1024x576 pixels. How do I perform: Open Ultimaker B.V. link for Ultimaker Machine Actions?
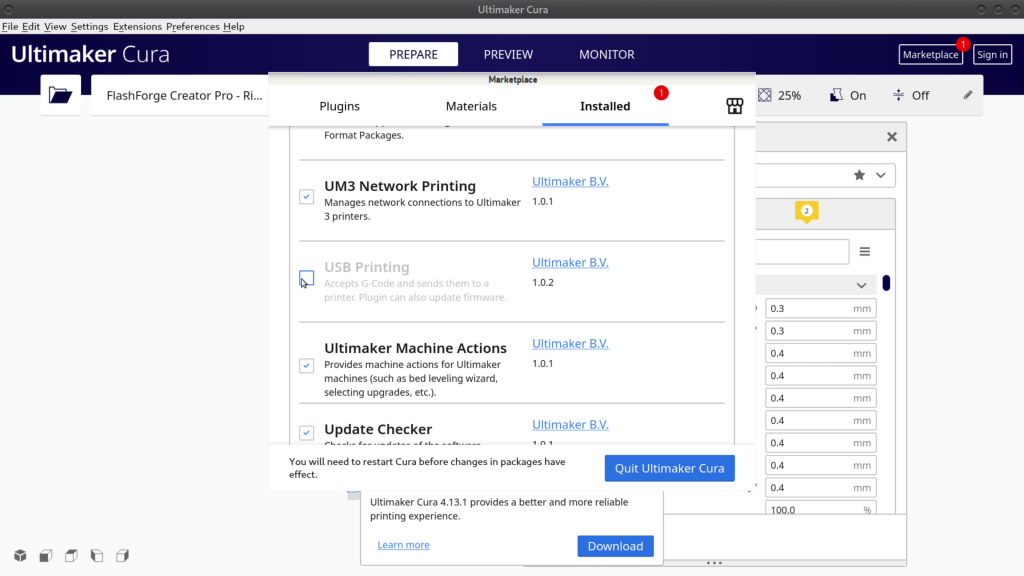click(570, 344)
